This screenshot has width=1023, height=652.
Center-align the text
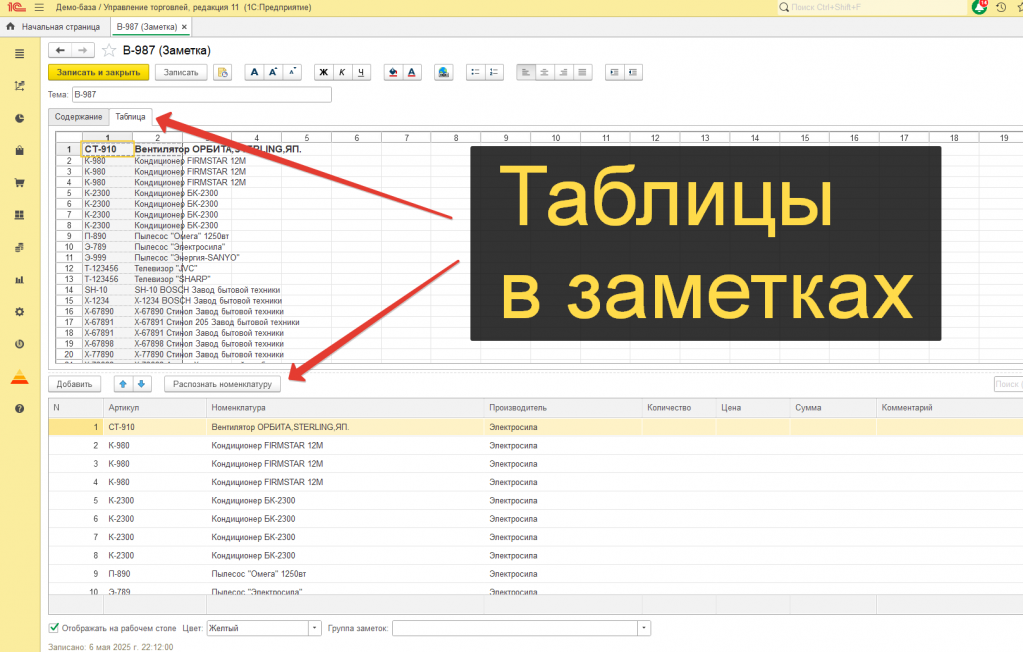tap(544, 72)
